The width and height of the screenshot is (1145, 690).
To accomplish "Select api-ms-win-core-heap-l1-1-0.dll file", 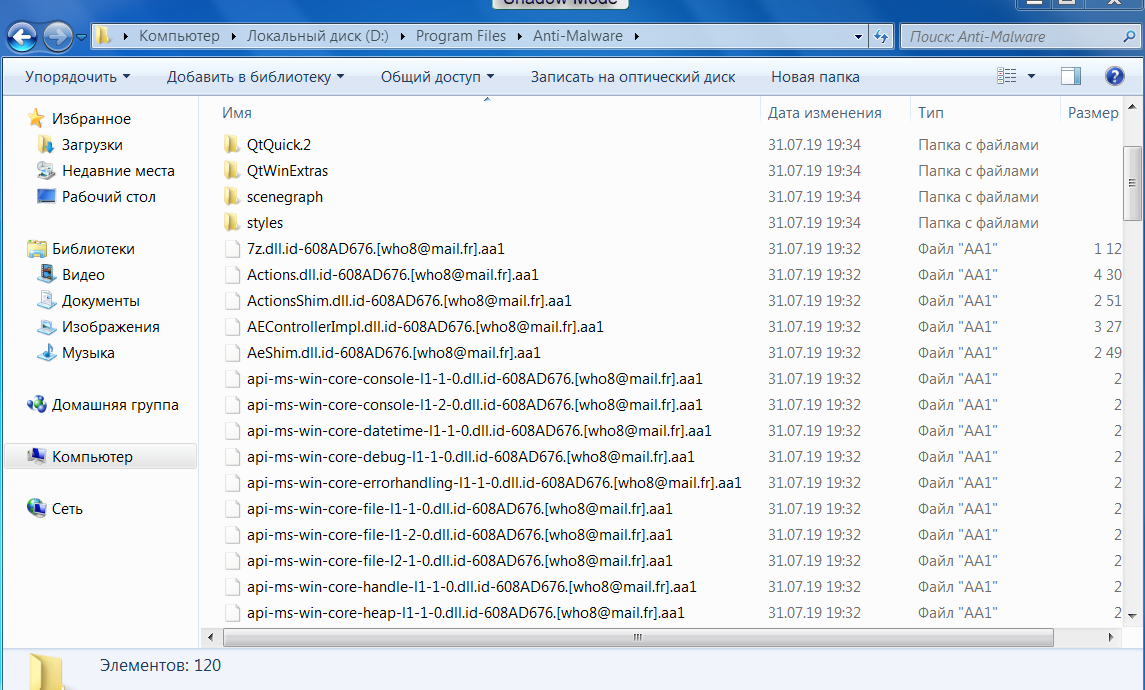I will (466, 613).
